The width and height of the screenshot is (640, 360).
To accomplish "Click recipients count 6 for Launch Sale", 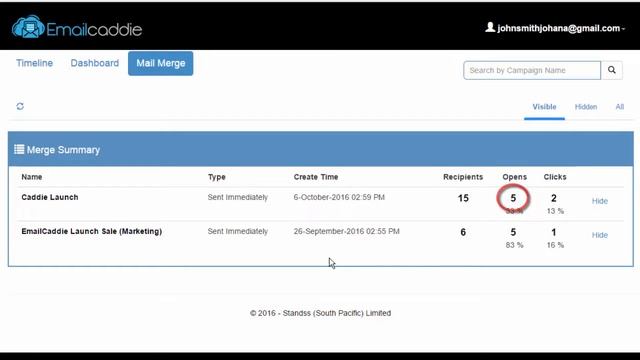I will point(463,232).
